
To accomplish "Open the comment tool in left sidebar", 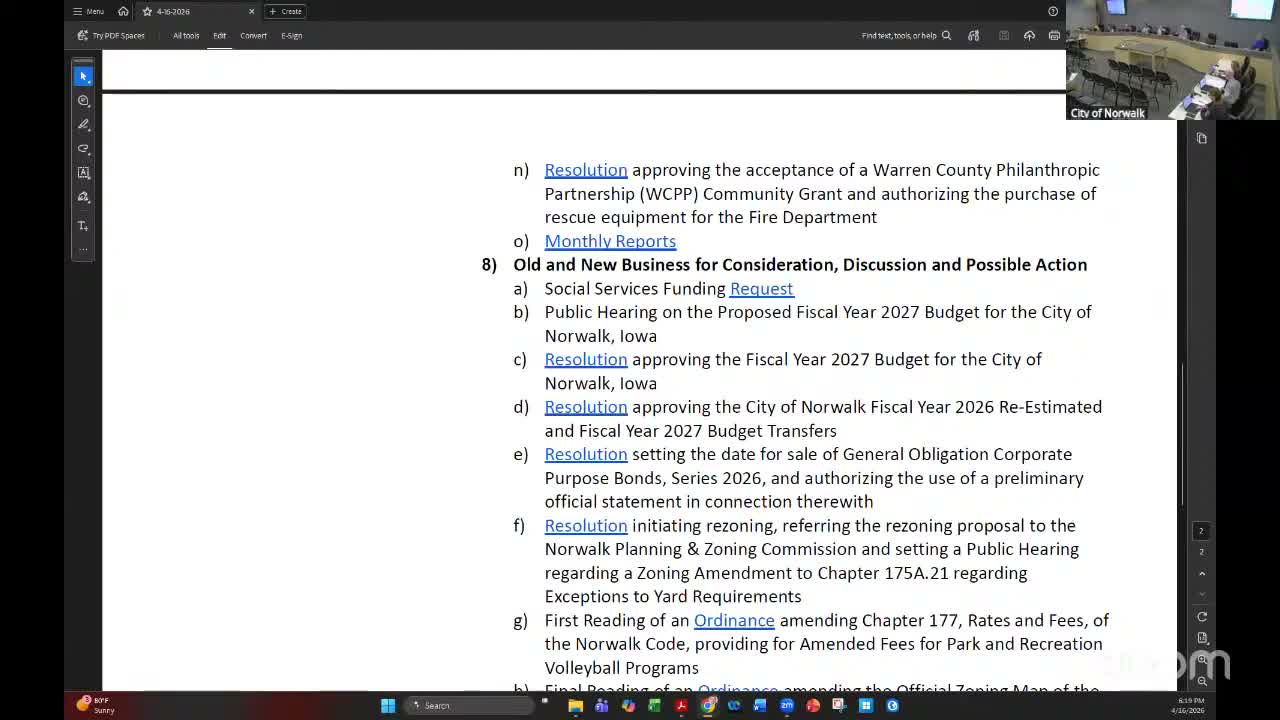I will (83, 100).
